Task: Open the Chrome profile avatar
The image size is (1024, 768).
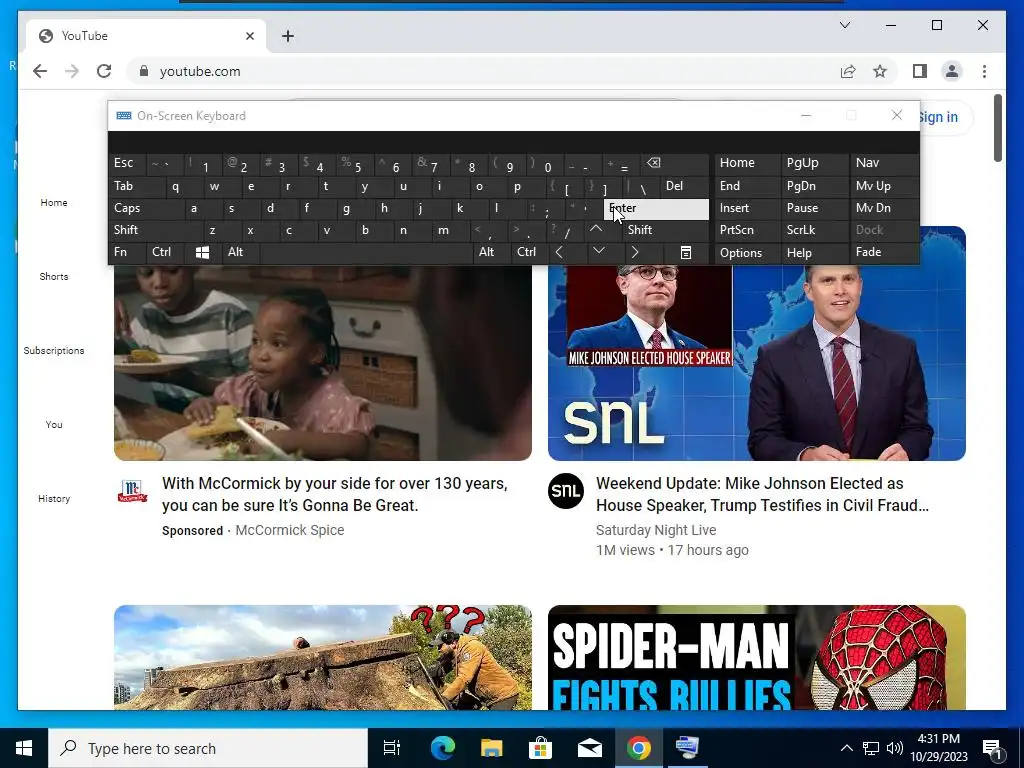Action: 952,71
